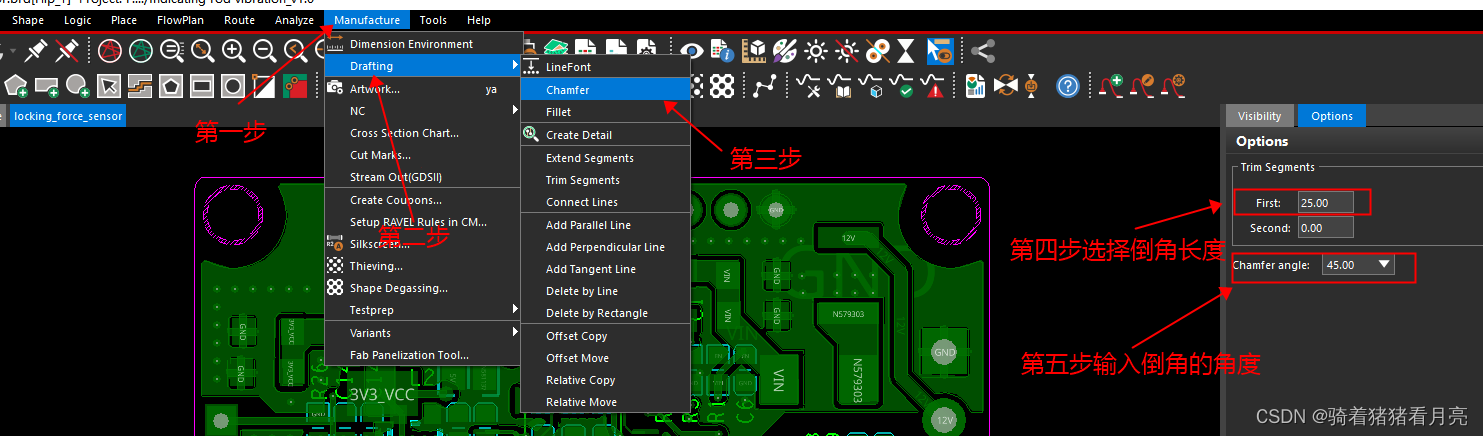The image size is (1483, 436).
Task: Click the blue cursor toggle toolbar icon
Action: click(939, 49)
